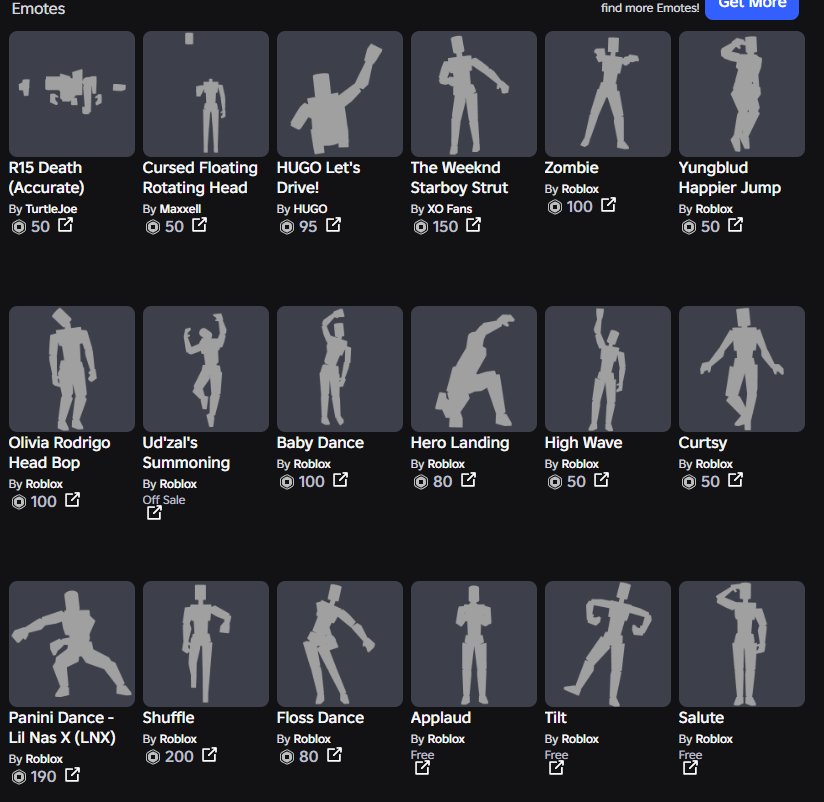Click Robux coin icon beside Hero Landing price 80
Image resolution: width=824 pixels, height=802 pixels.
click(x=421, y=482)
